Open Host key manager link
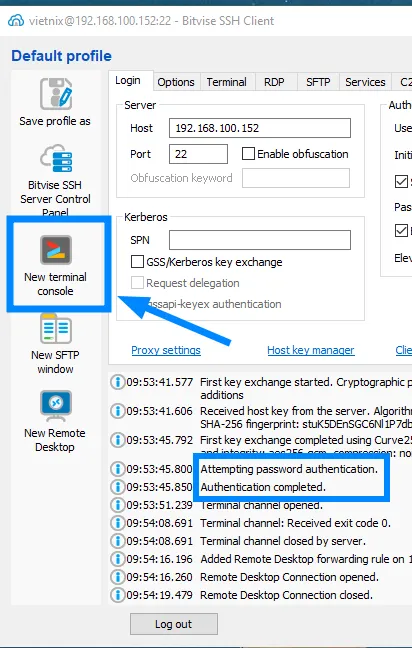 [x=311, y=350]
